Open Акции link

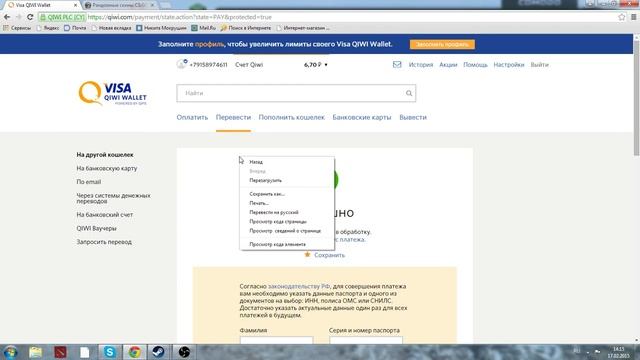click(x=448, y=64)
